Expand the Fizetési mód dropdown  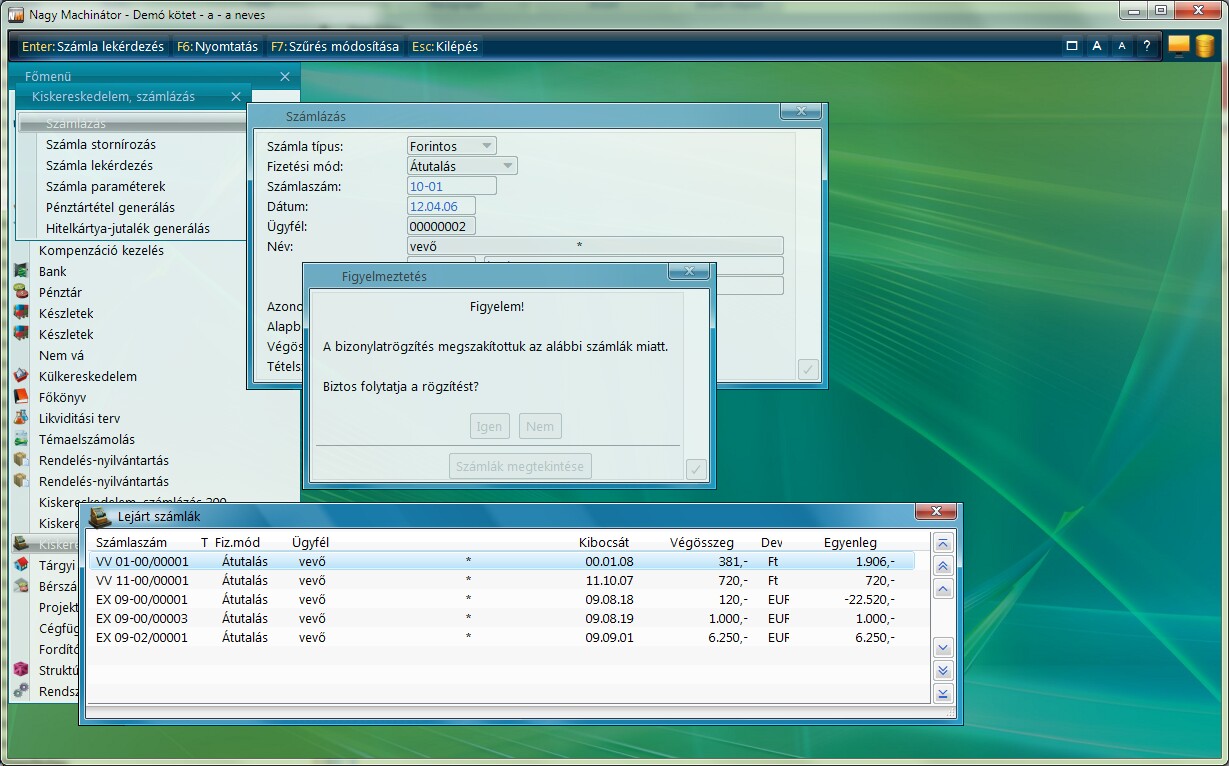pos(507,166)
